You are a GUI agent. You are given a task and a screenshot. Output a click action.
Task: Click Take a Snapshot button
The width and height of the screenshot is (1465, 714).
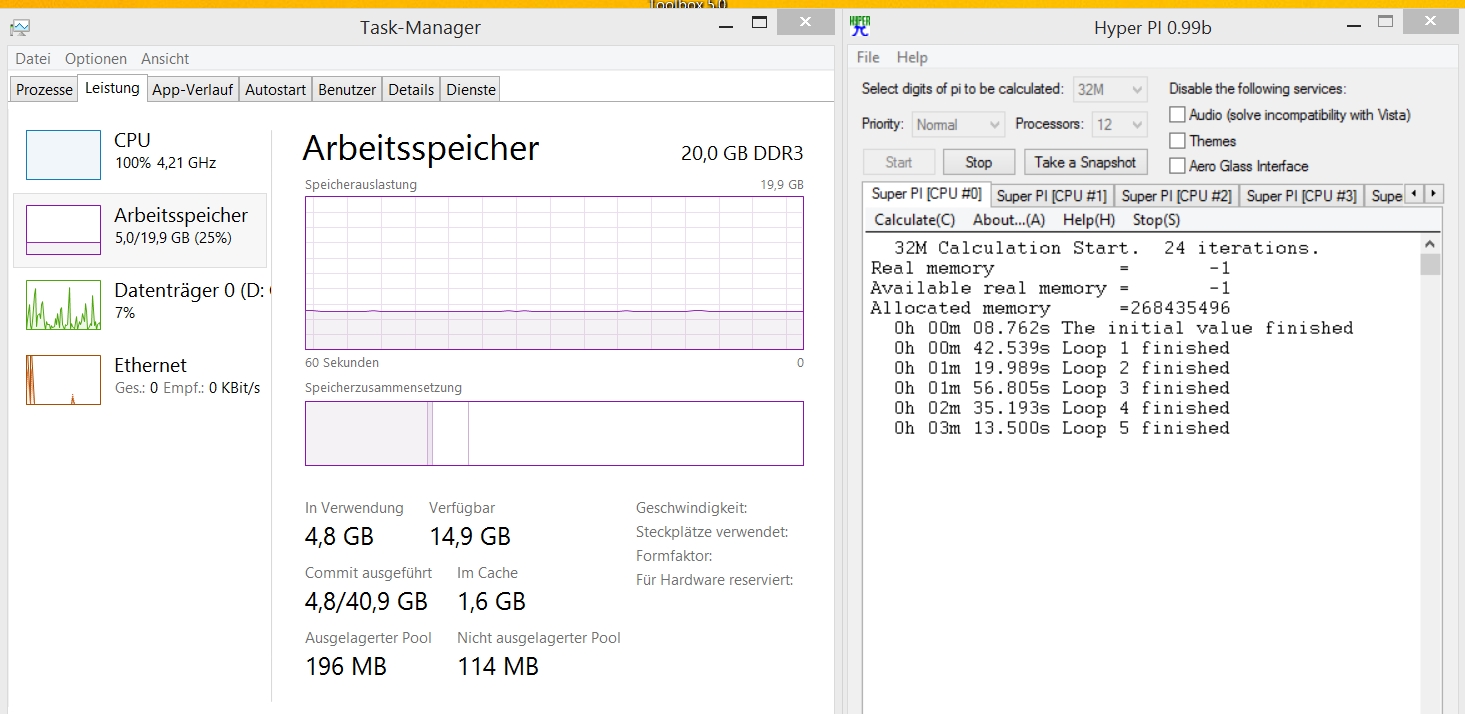[x=1085, y=162]
